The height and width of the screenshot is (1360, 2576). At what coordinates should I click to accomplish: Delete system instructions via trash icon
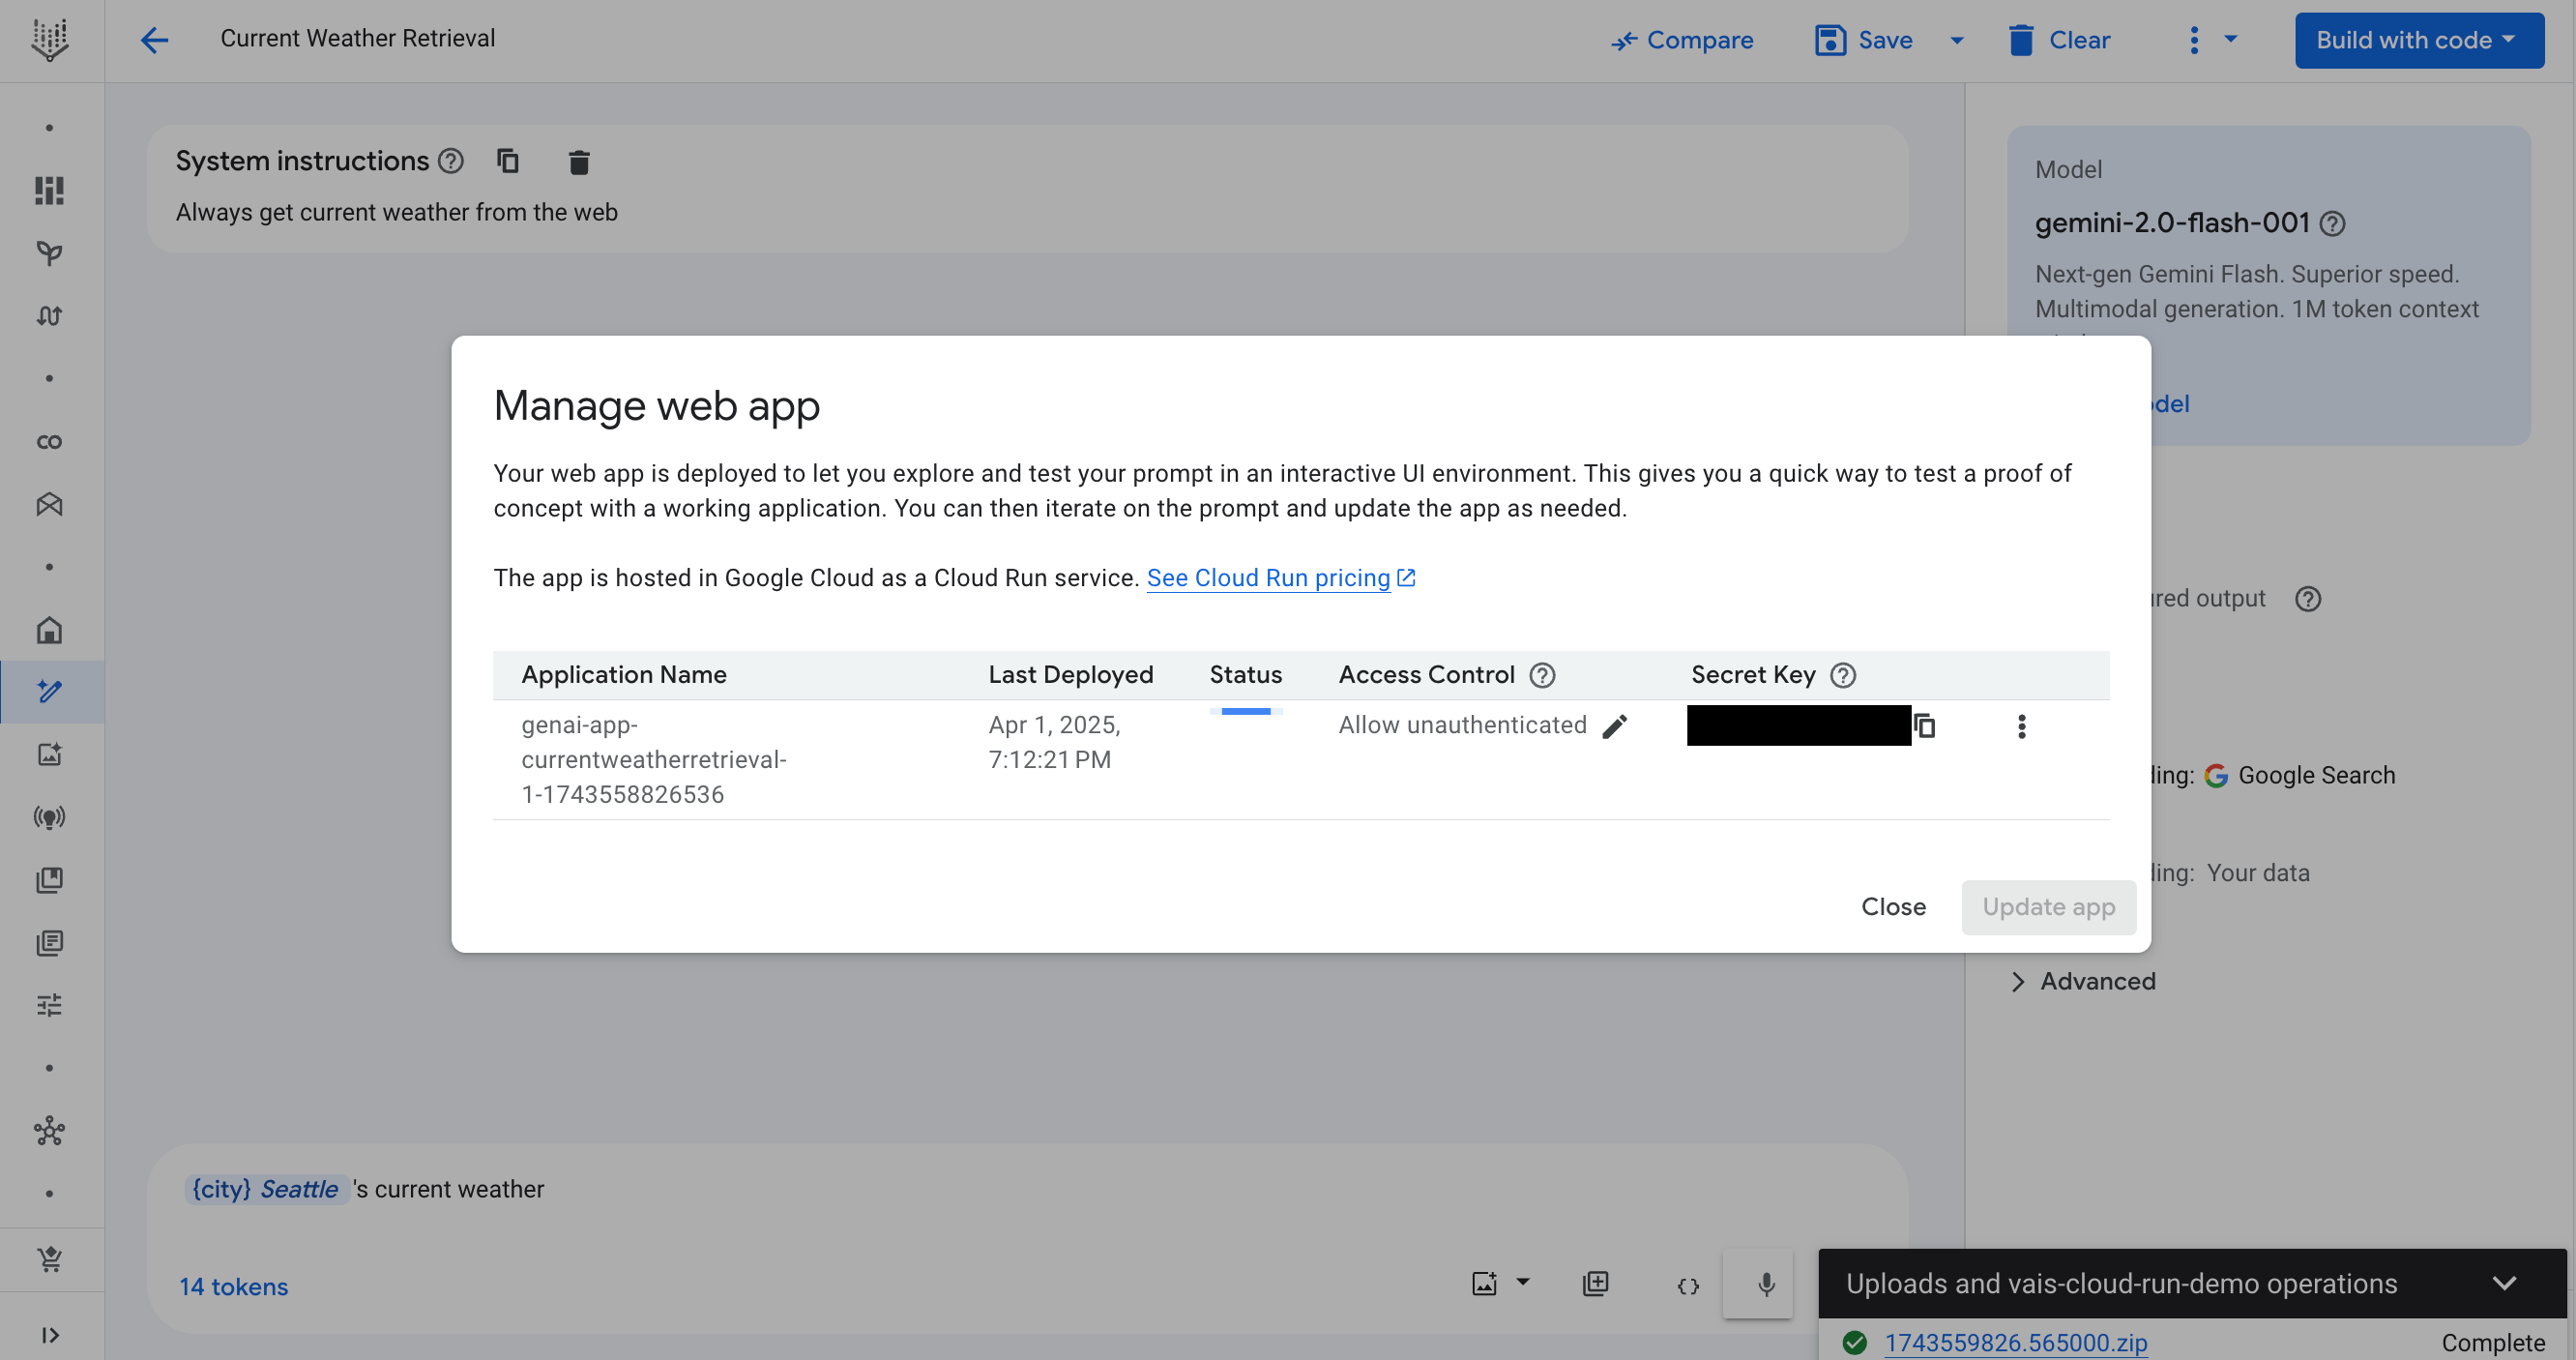(x=579, y=161)
